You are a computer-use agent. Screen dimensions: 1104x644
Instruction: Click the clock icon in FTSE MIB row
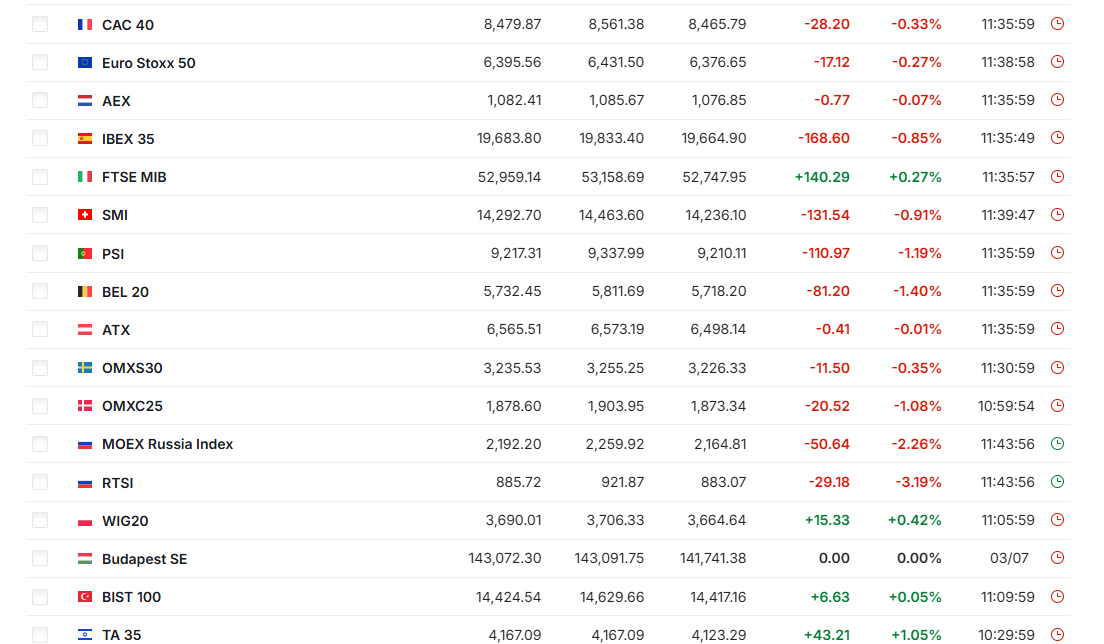coord(1057,177)
